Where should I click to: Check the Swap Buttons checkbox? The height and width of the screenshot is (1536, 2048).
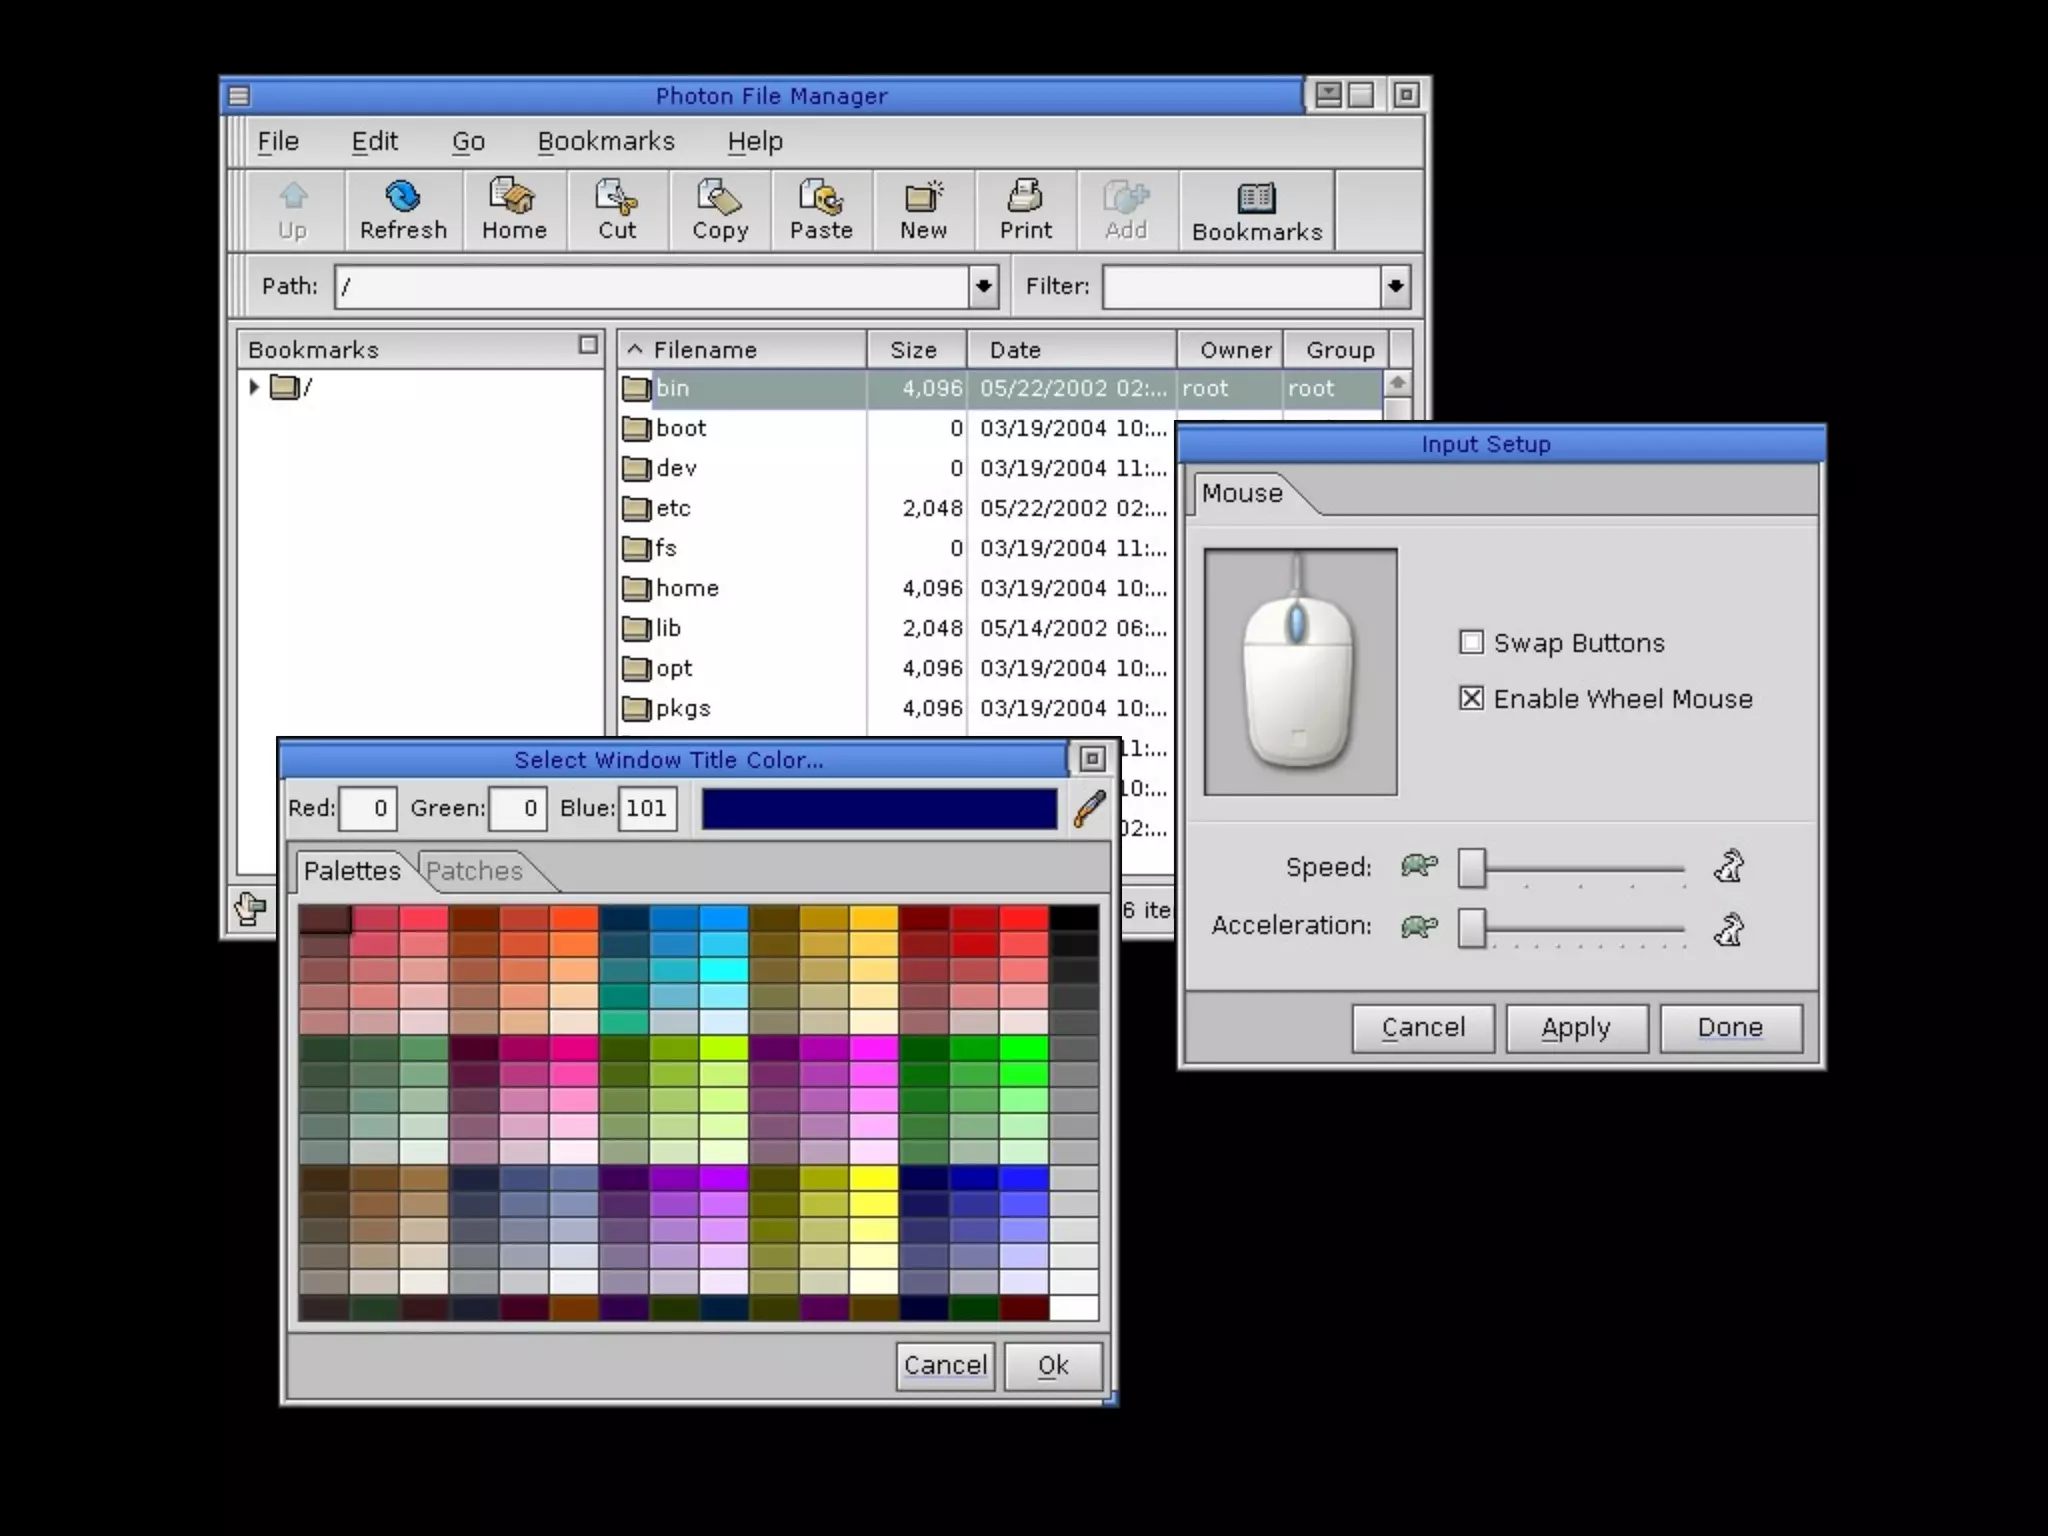(x=1471, y=642)
